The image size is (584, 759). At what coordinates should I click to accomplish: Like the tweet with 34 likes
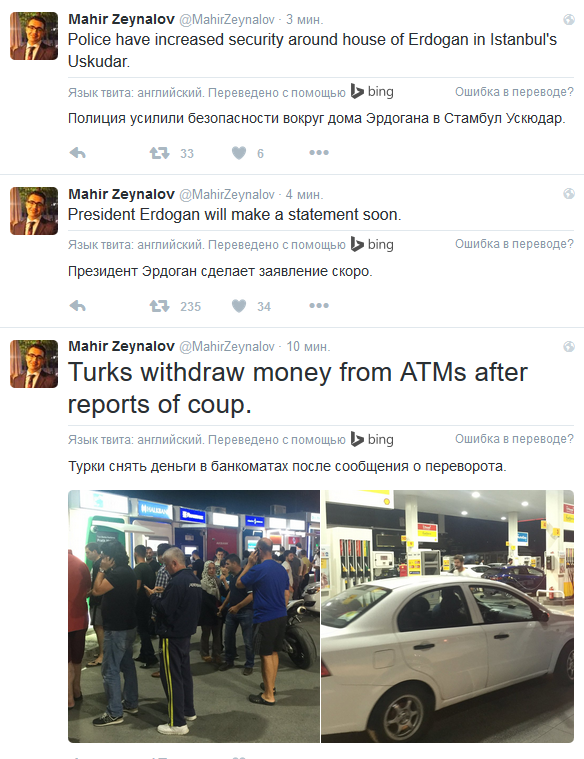[x=239, y=306]
